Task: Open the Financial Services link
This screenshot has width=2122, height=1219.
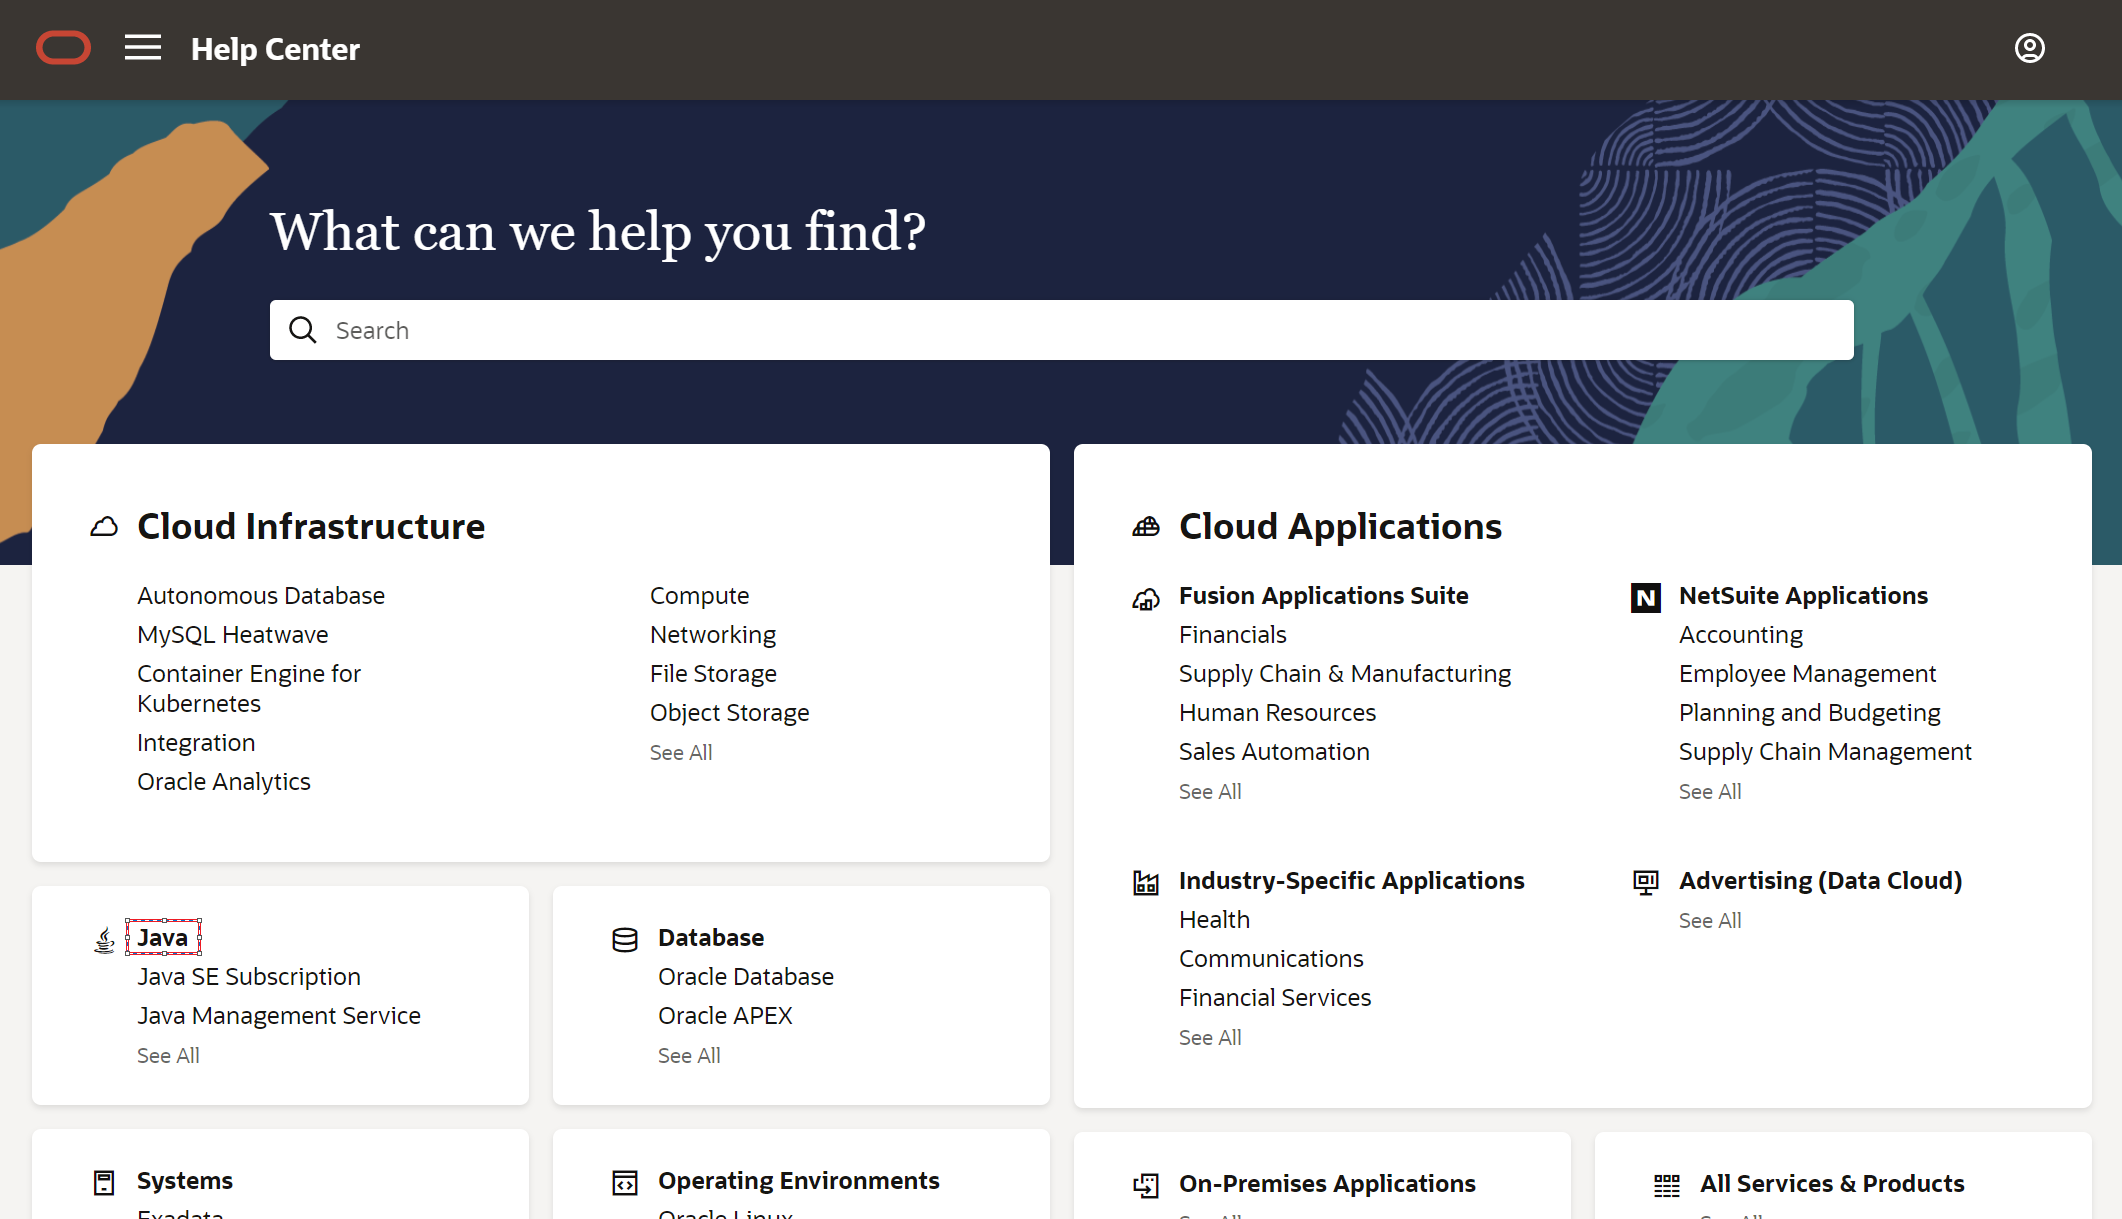Action: 1275,998
